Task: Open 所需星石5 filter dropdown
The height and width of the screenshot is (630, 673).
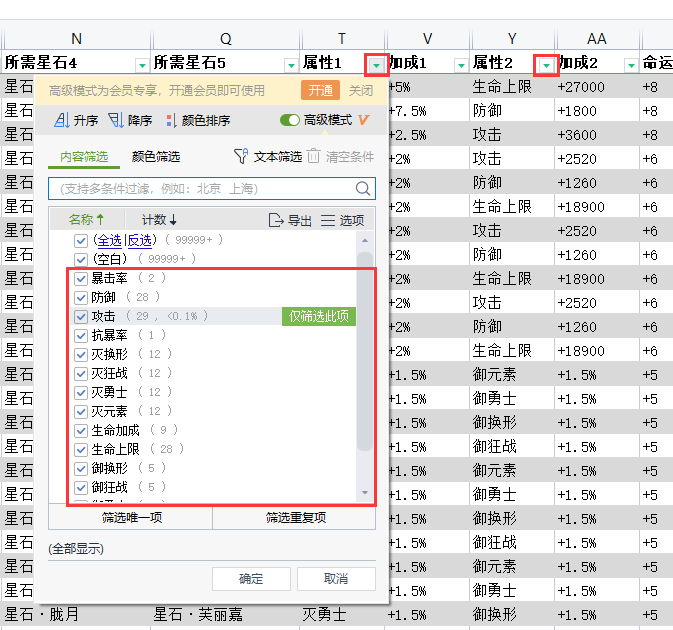Action: tap(291, 65)
